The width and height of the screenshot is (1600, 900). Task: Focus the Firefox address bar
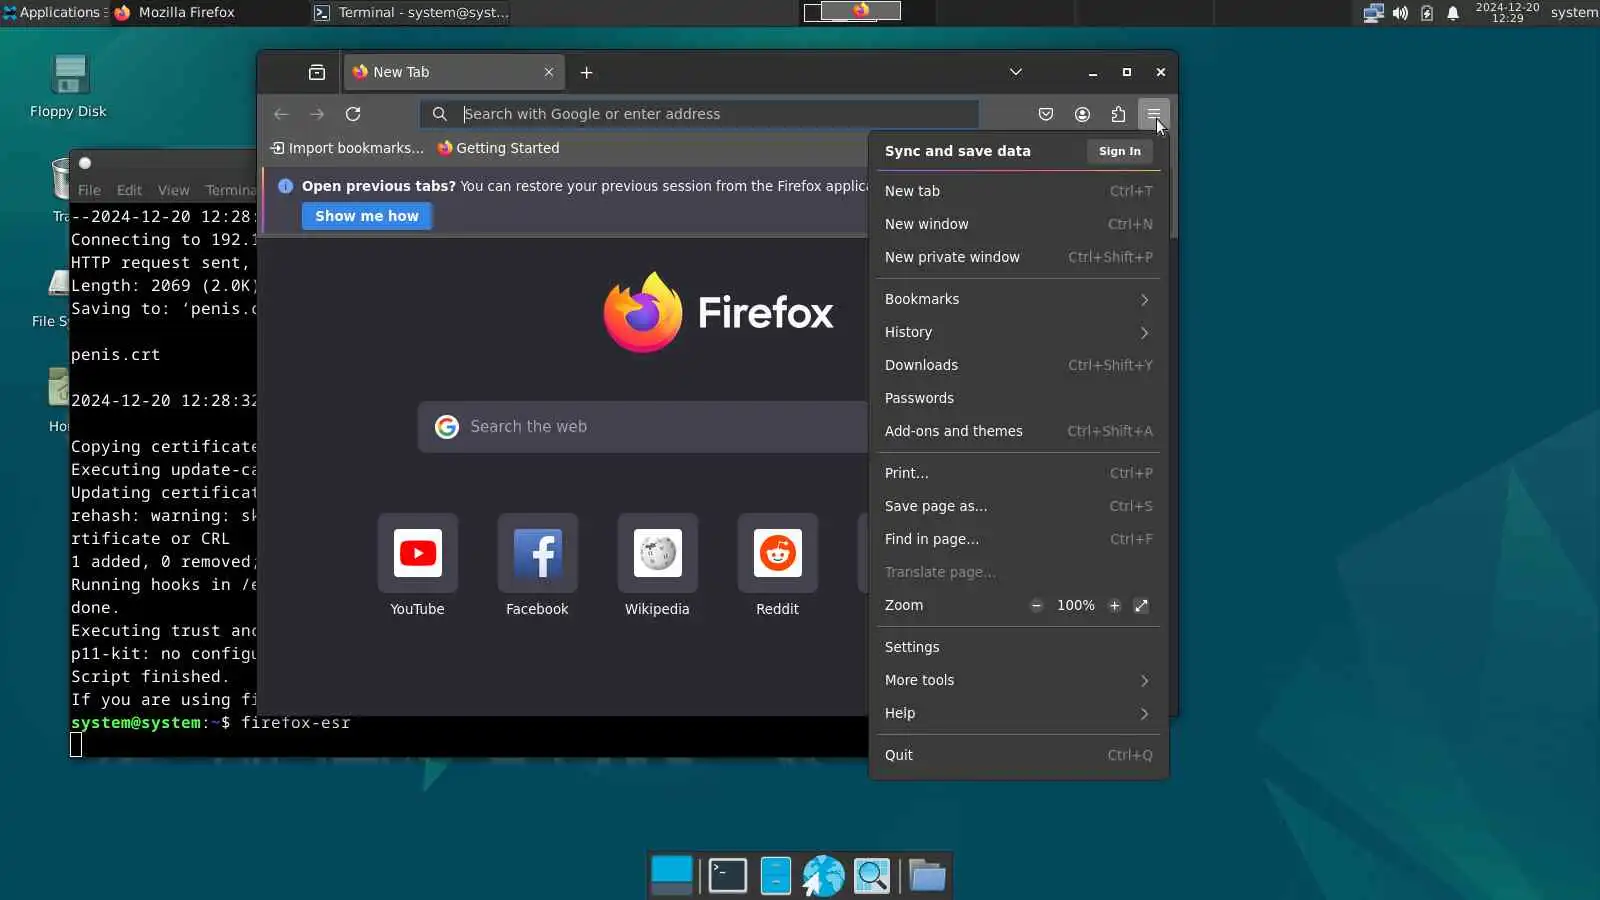pos(699,114)
